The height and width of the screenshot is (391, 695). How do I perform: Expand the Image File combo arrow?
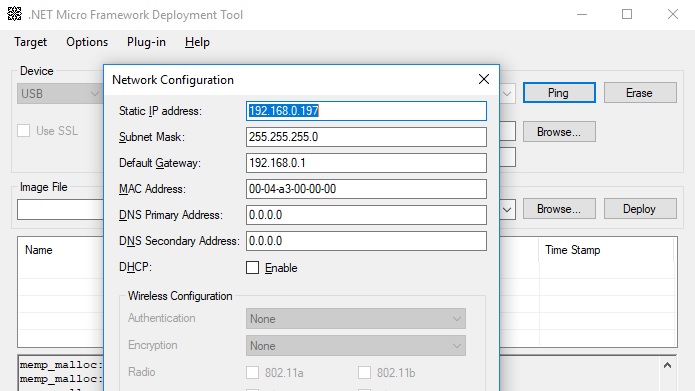point(507,209)
